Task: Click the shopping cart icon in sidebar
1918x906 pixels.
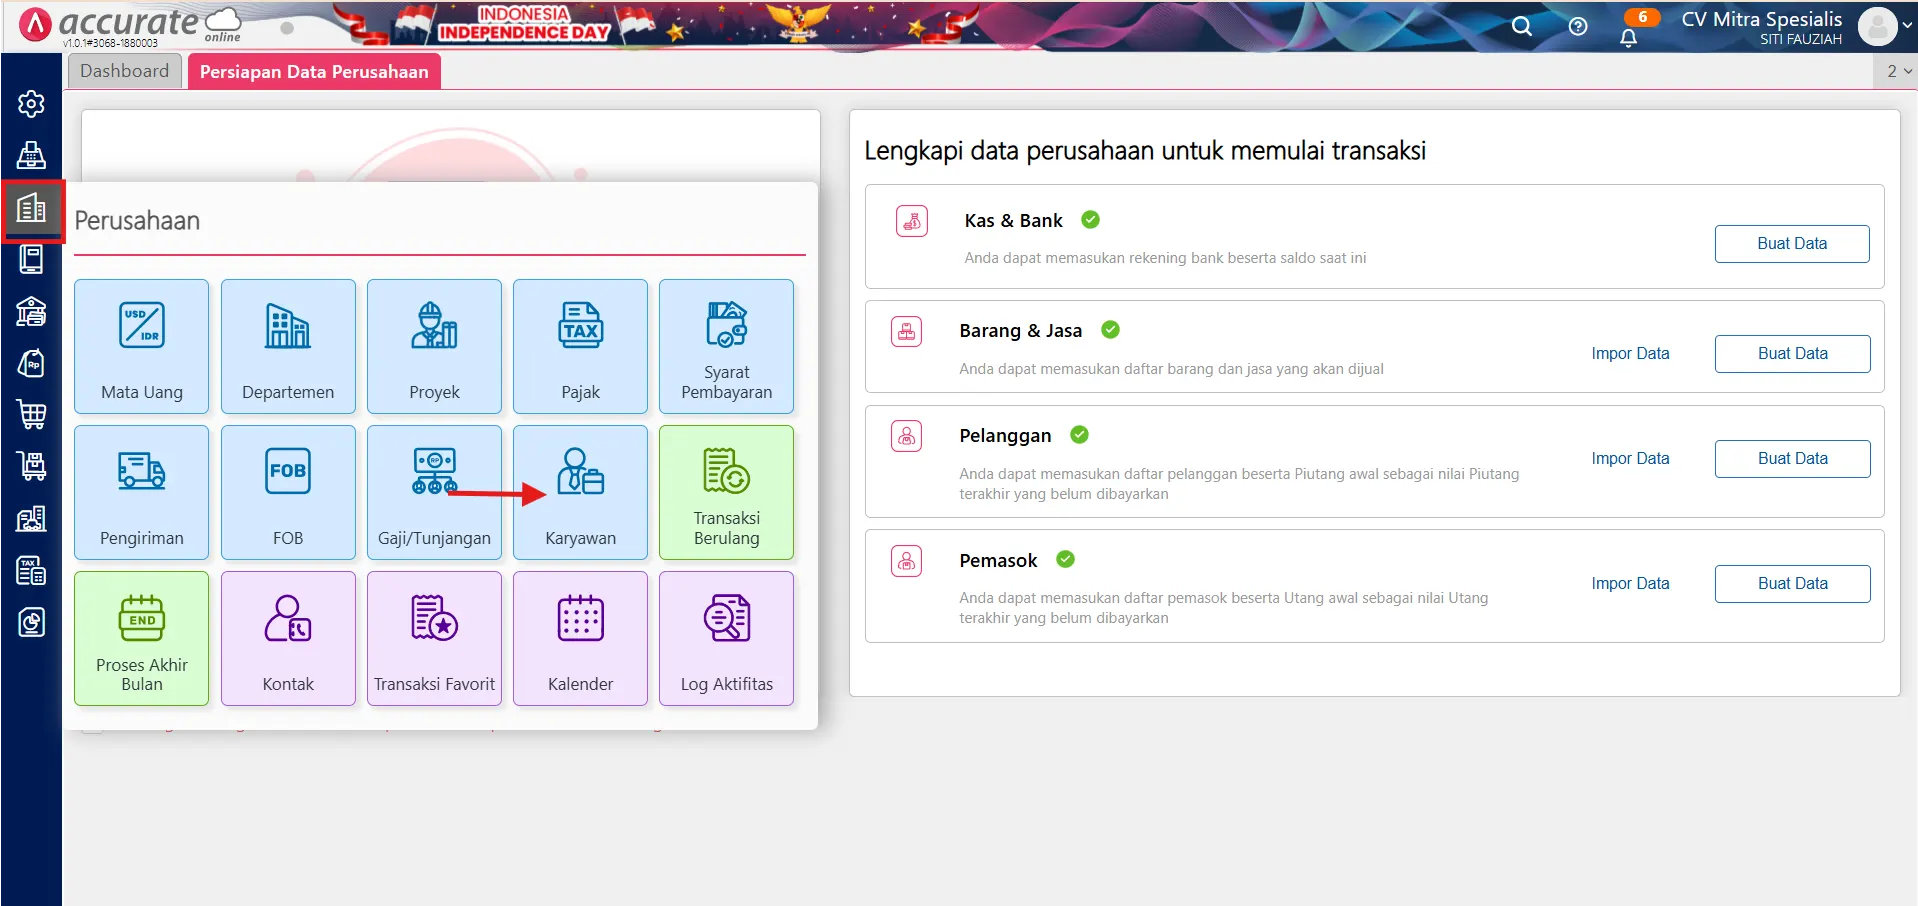Action: [x=31, y=414]
